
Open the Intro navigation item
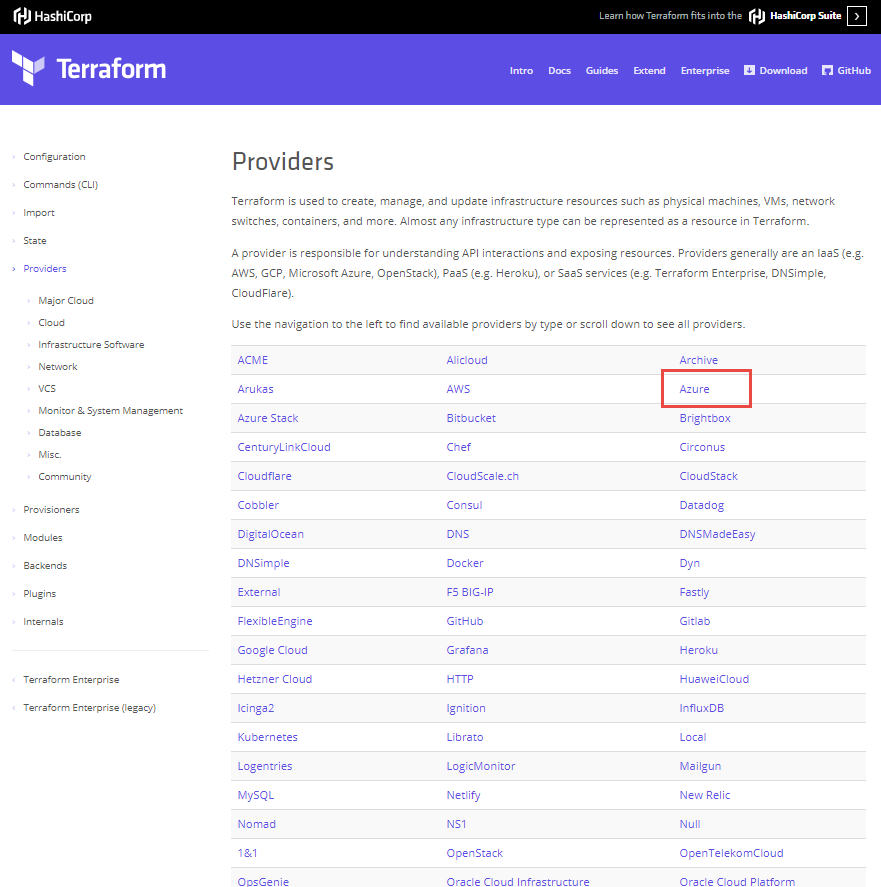tap(521, 71)
